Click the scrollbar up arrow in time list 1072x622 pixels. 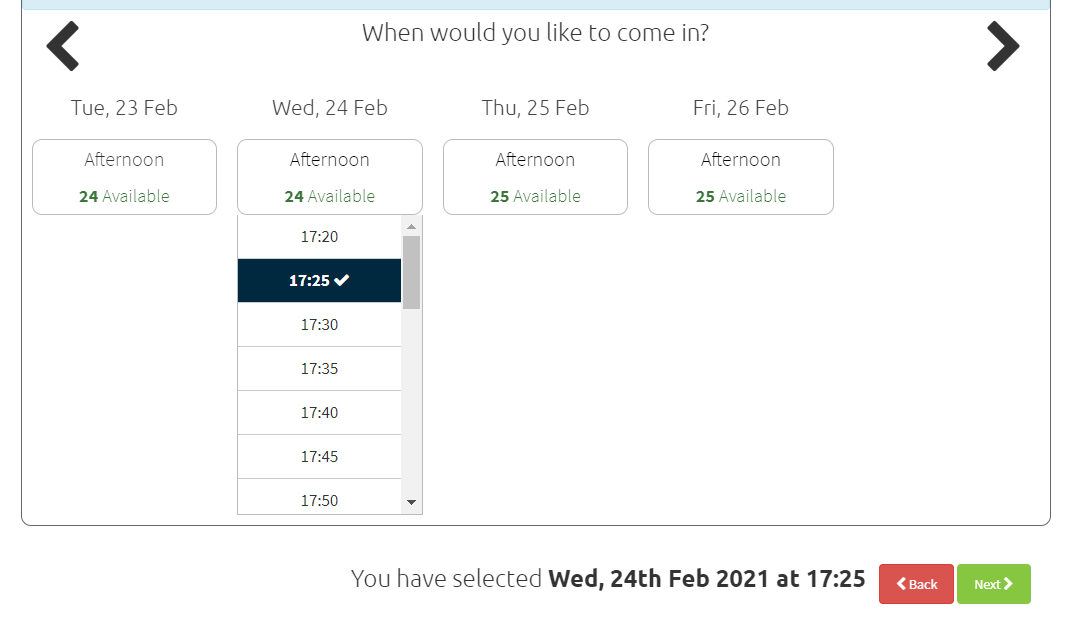coord(411,226)
